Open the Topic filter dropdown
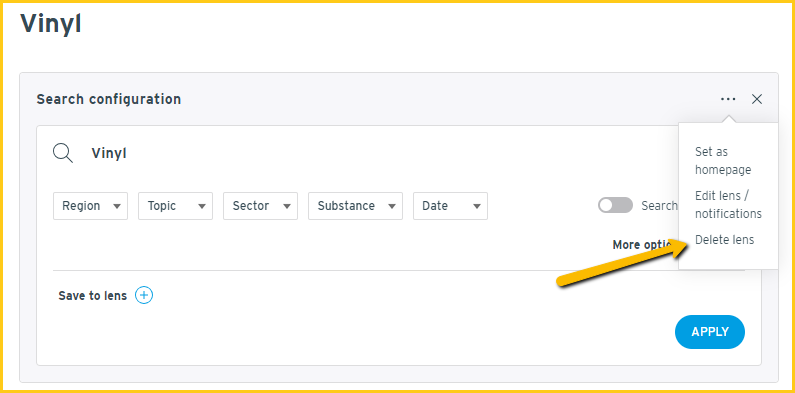This screenshot has width=795, height=393. [175, 206]
